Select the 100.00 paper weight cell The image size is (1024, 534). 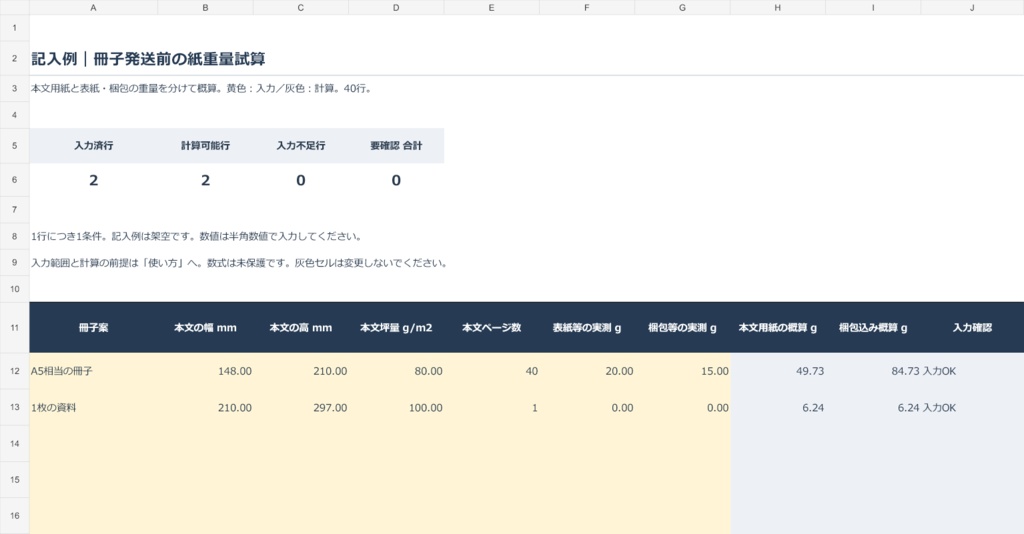(x=396, y=407)
